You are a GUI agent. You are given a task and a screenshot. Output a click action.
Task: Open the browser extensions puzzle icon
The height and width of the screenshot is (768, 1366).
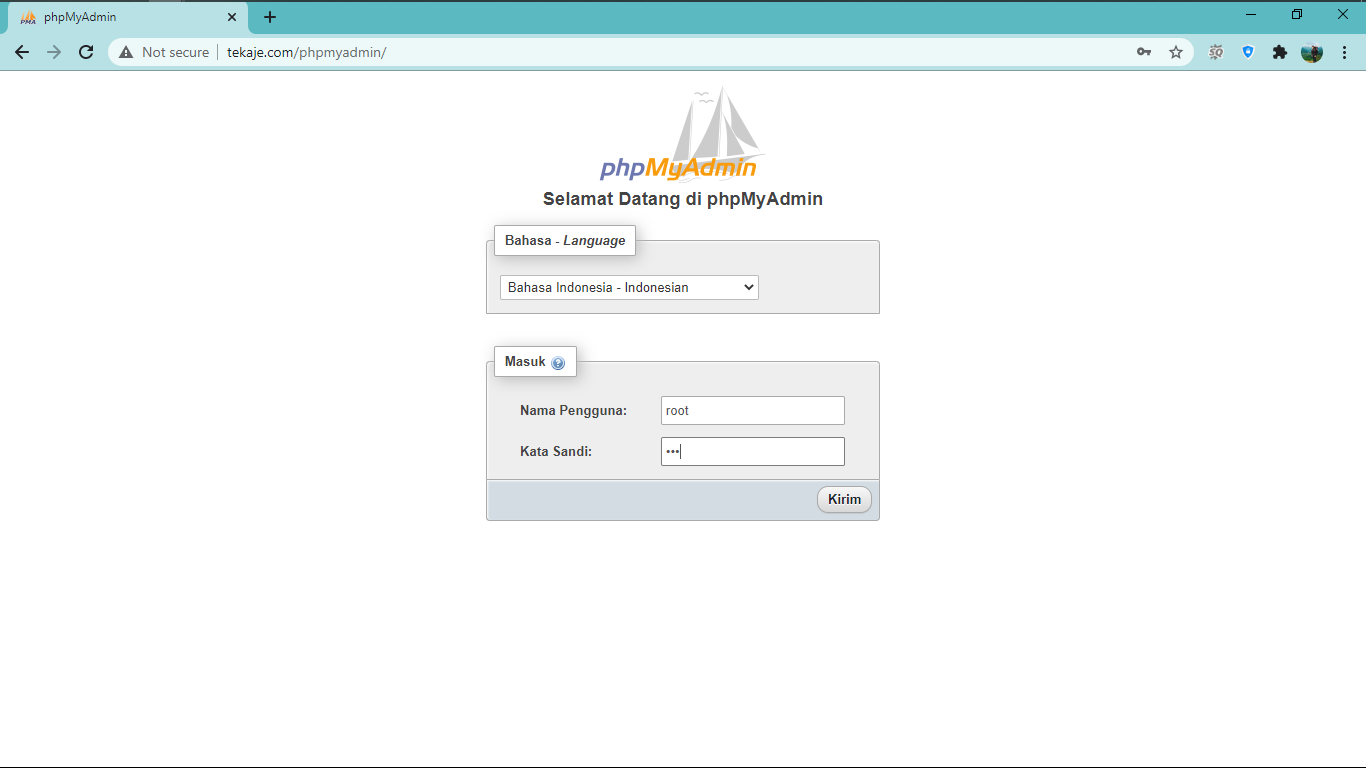pos(1280,52)
